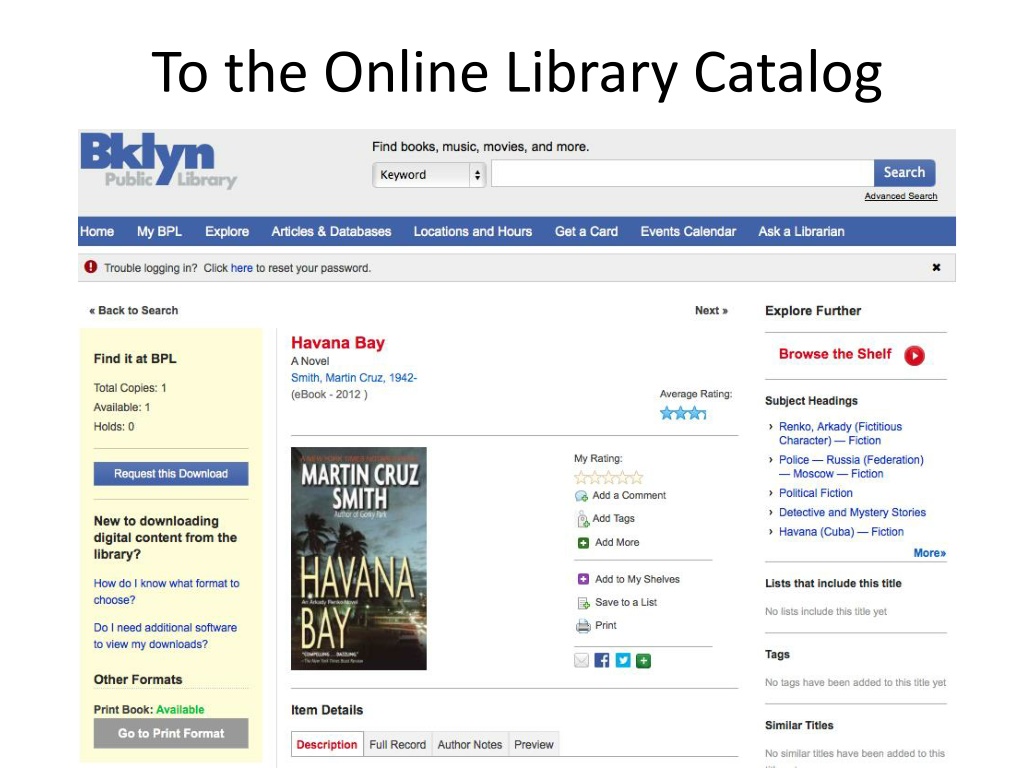Click the Havana Bay book cover
The width and height of the screenshot is (1024, 768).
(359, 558)
